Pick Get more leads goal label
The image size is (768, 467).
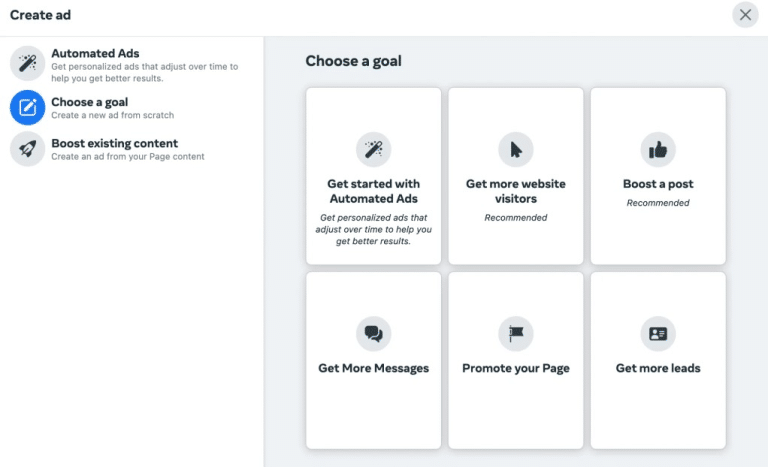tap(658, 368)
